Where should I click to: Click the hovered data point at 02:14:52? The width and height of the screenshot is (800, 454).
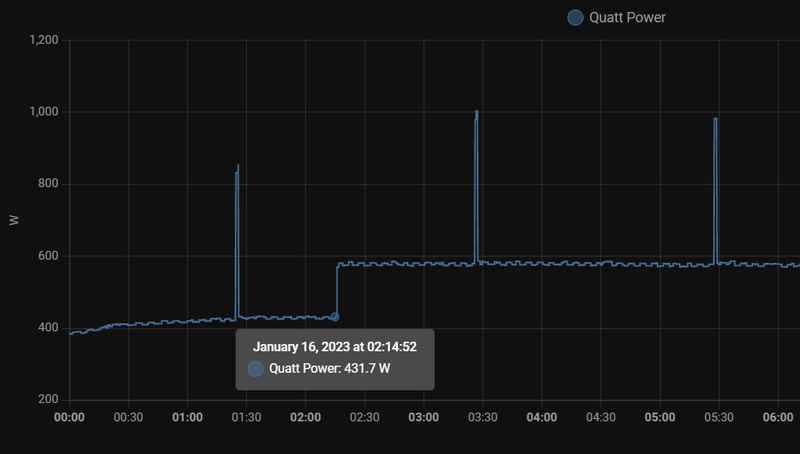335,317
